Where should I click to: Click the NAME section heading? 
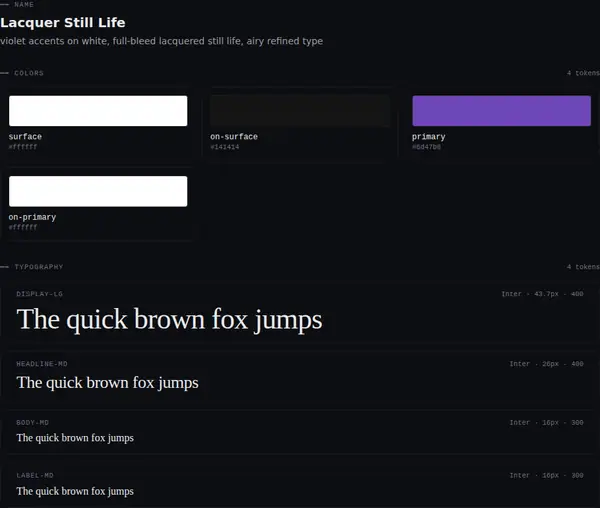[24, 5]
